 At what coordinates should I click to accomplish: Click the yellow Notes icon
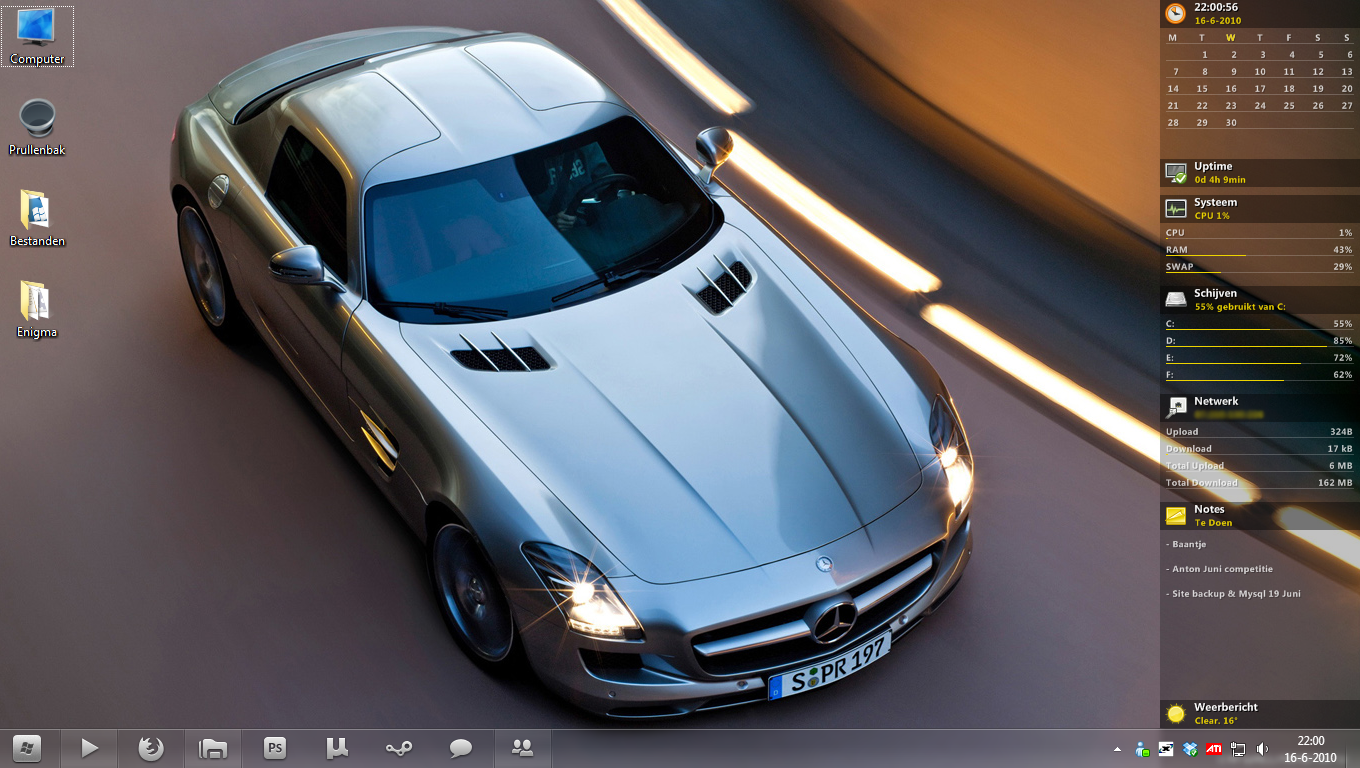tap(1176, 516)
